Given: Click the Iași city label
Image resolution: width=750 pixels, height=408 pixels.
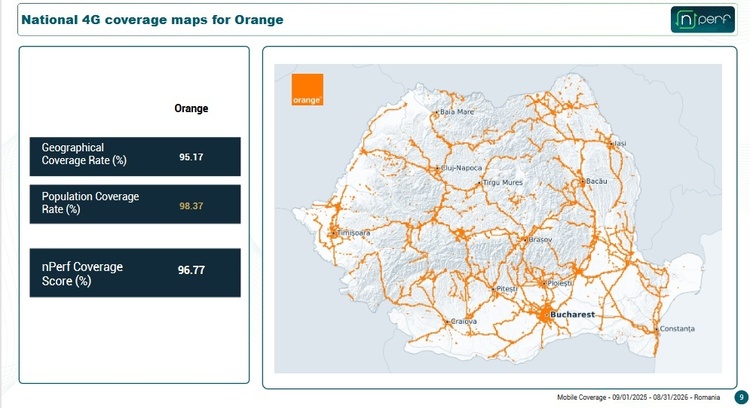Looking at the screenshot, I should pos(620,143).
